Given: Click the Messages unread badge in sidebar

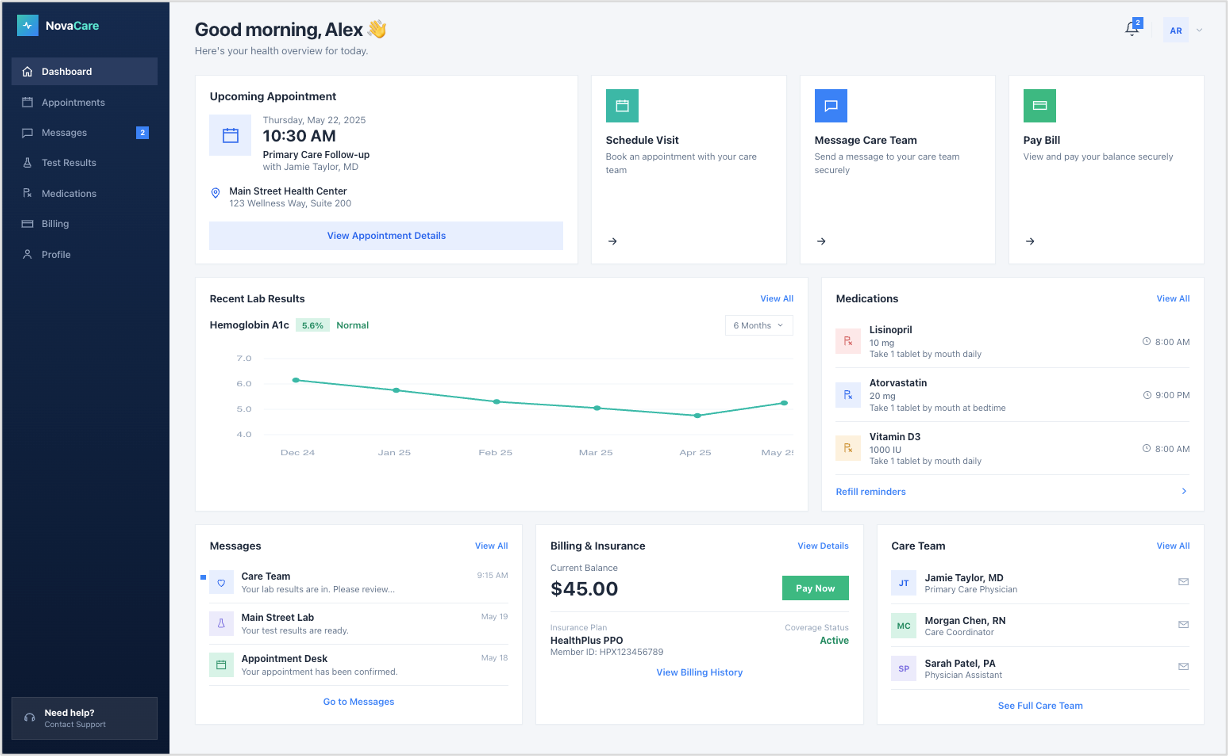Looking at the screenshot, I should (x=142, y=132).
